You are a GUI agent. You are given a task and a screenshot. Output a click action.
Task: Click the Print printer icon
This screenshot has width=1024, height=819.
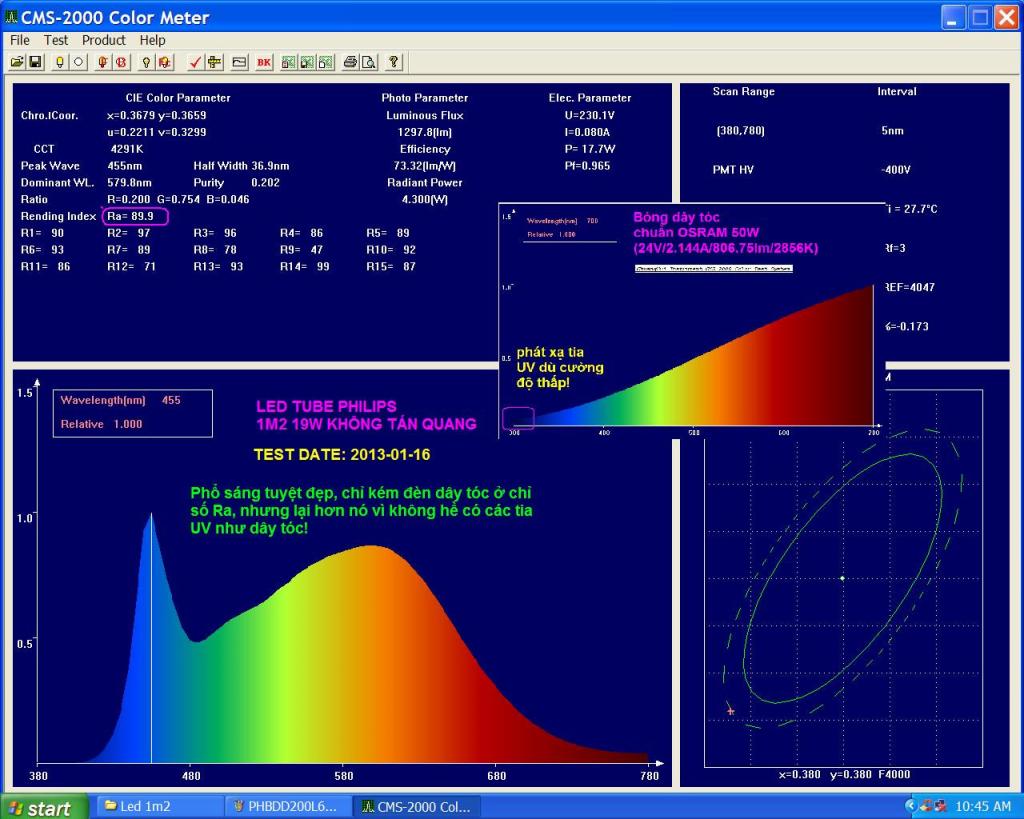point(351,62)
